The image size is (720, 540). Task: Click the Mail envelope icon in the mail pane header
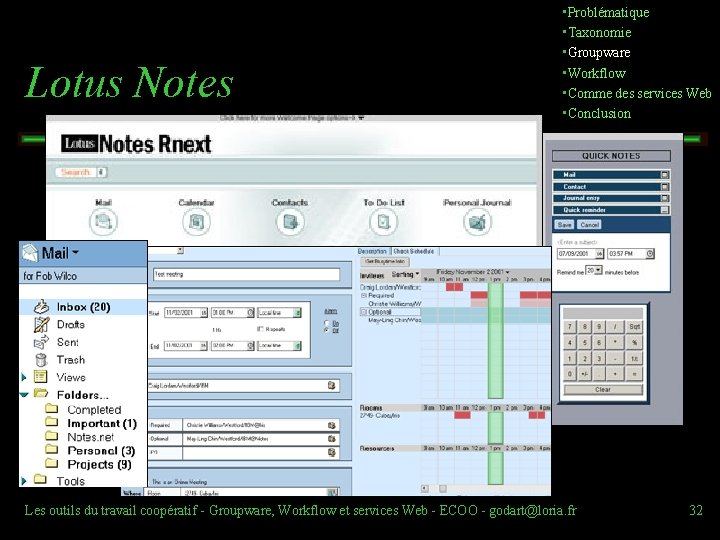(x=30, y=253)
